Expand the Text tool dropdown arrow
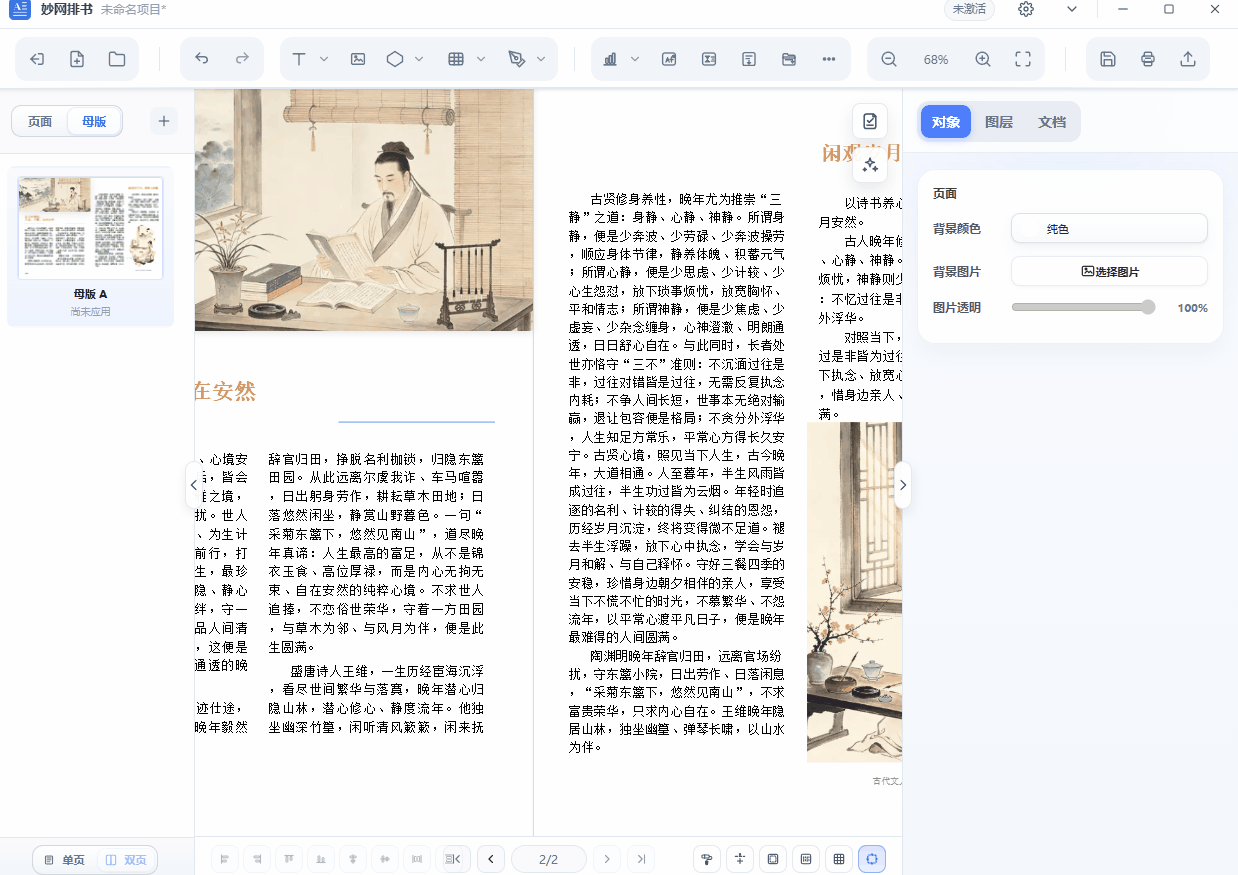1238x875 pixels. pyautogui.click(x=324, y=59)
